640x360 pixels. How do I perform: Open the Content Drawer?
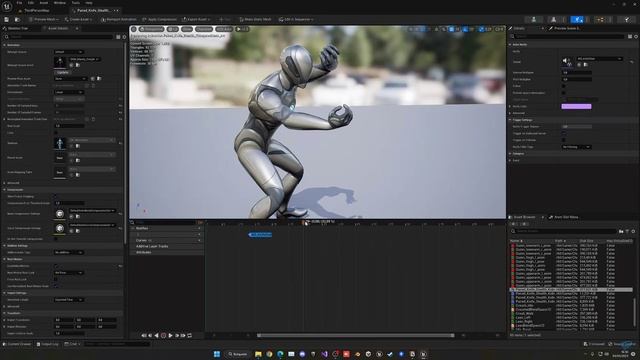(x=17, y=344)
